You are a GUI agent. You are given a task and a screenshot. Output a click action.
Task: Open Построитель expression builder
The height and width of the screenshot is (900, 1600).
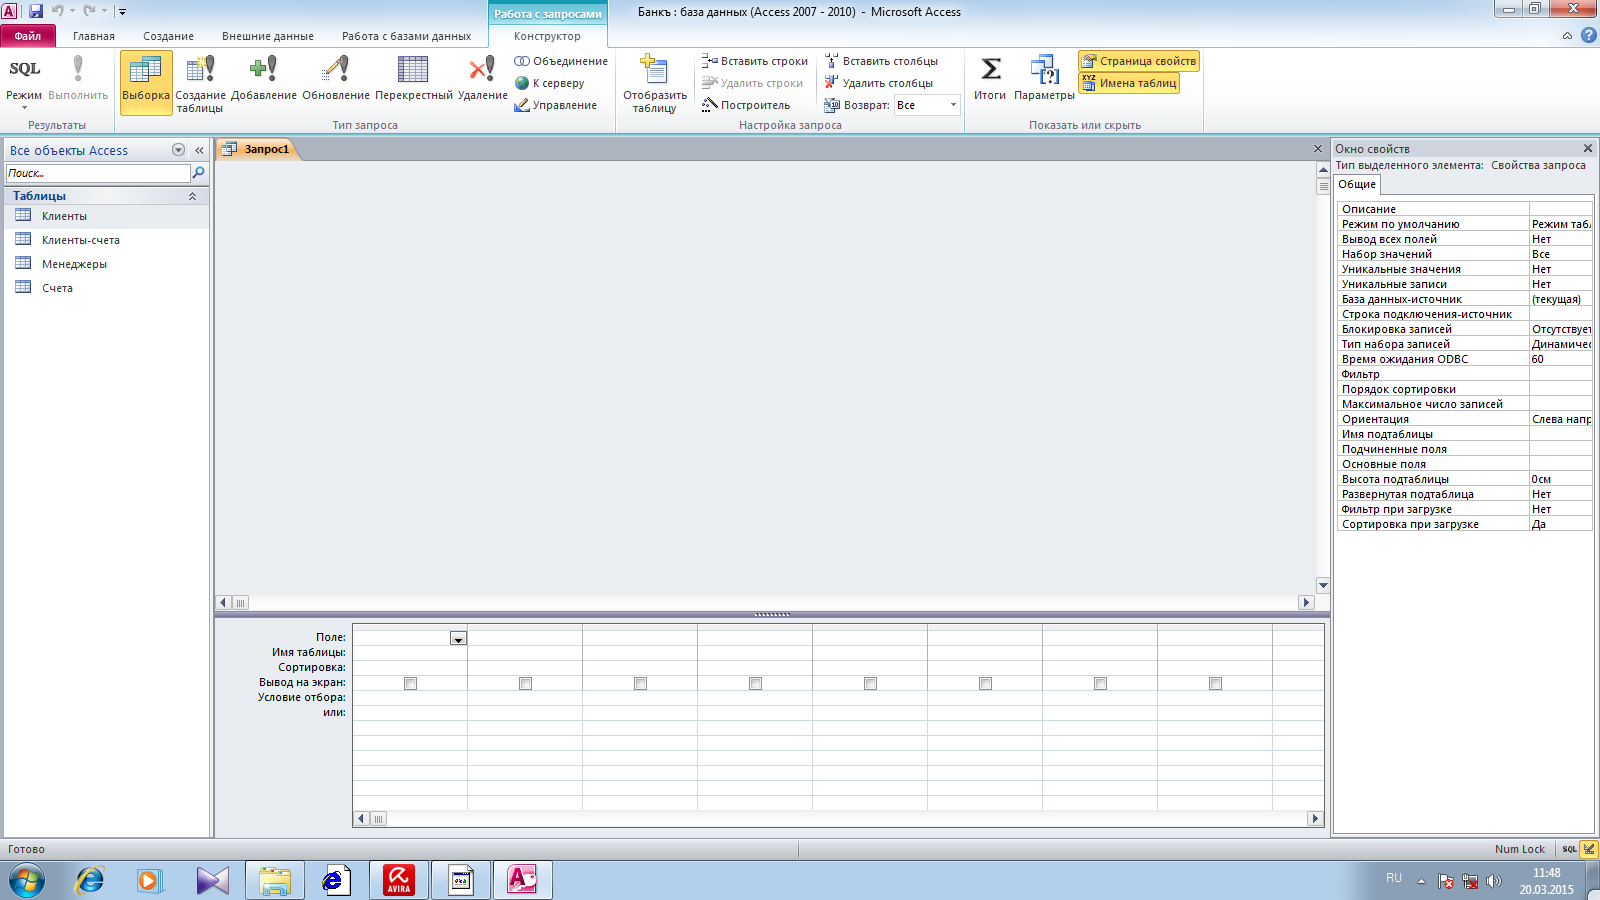(746, 105)
